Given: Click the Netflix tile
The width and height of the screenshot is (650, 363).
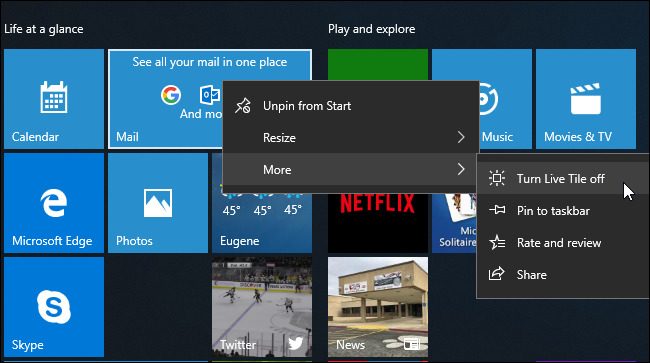Looking at the screenshot, I should pos(378,223).
